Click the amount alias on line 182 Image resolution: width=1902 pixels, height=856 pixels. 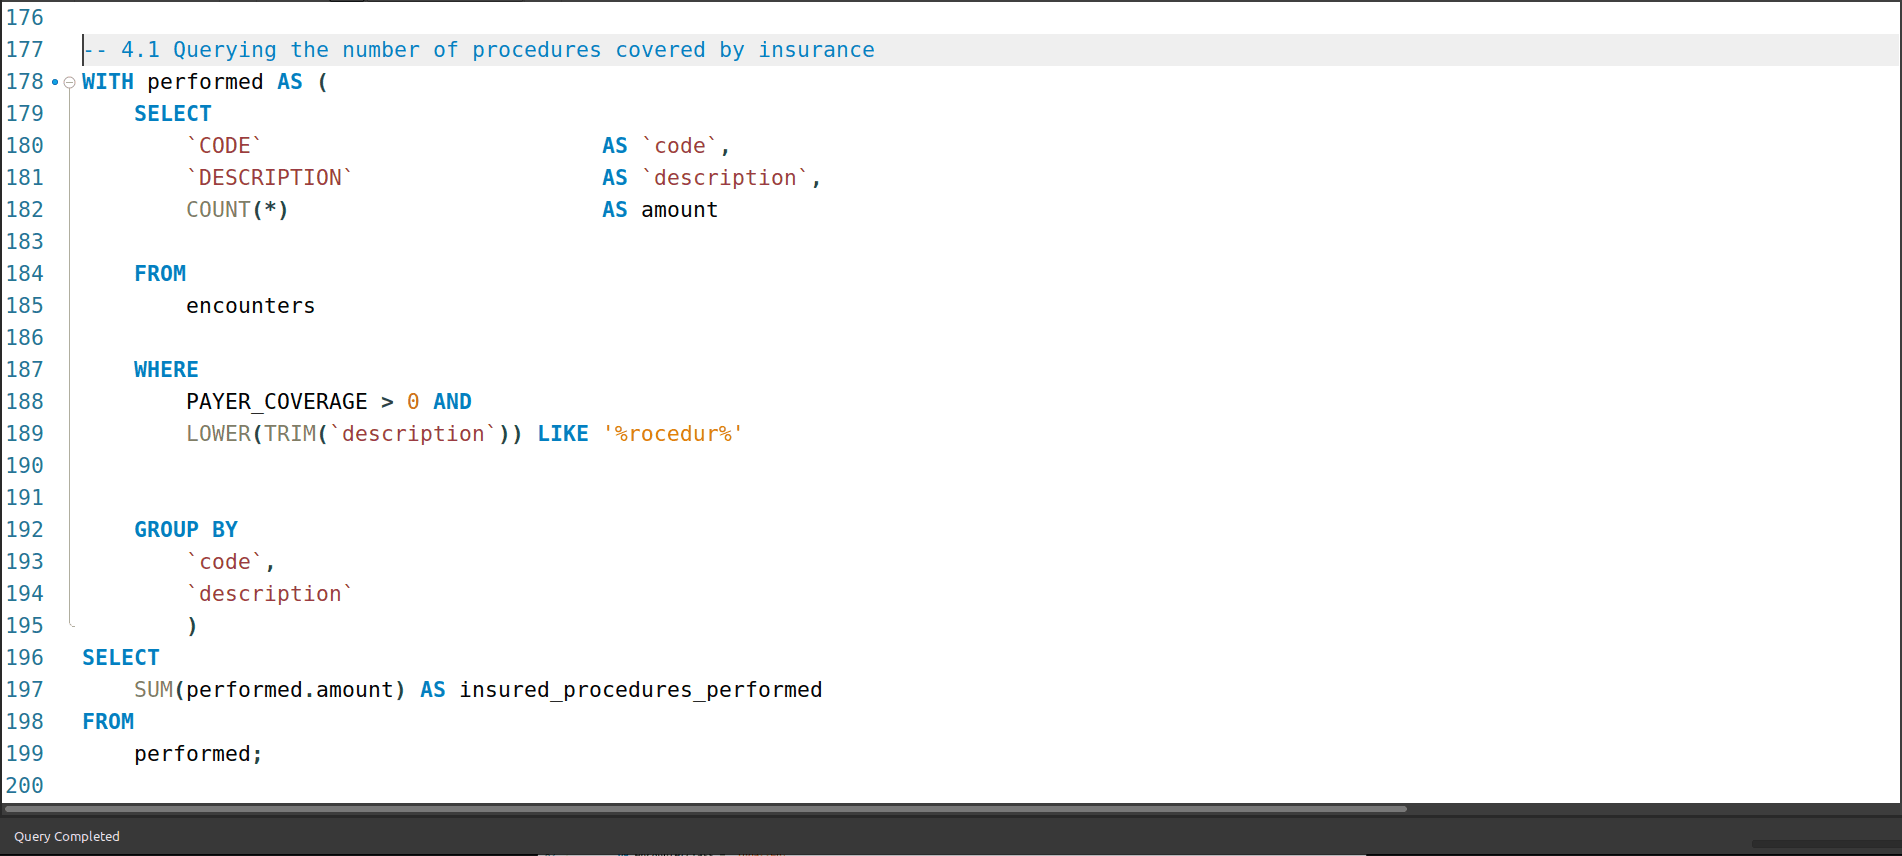click(679, 210)
